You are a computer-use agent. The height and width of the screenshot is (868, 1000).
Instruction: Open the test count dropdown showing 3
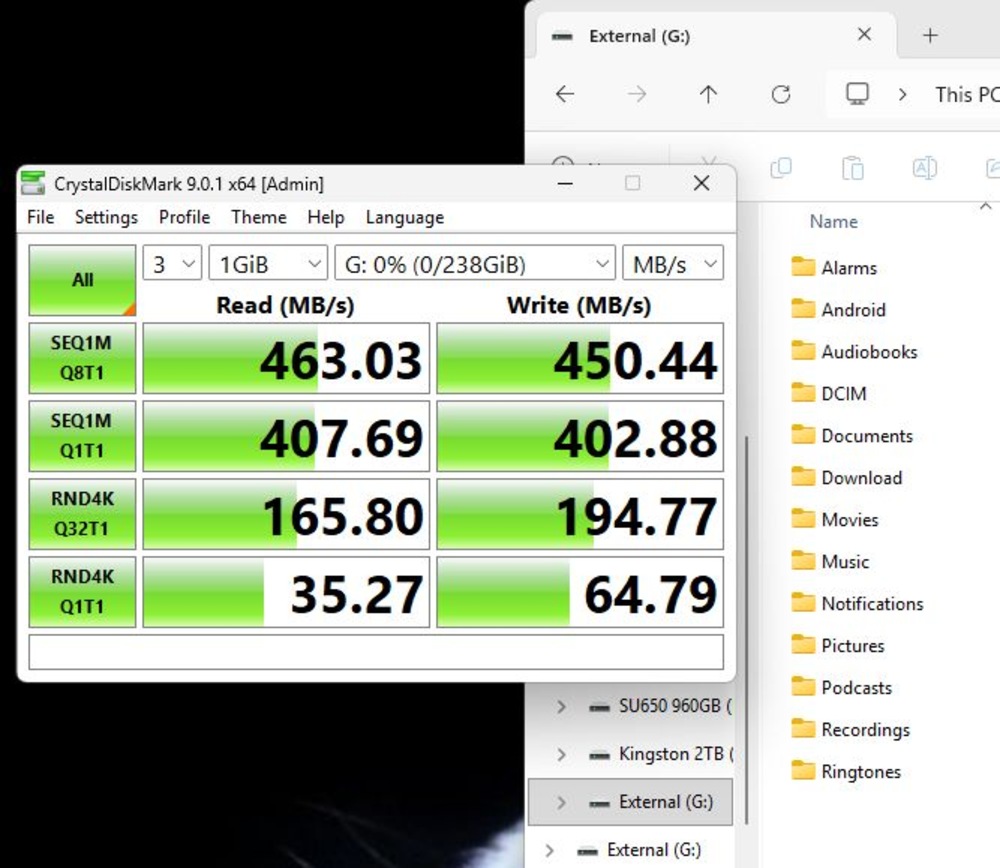coord(173,265)
